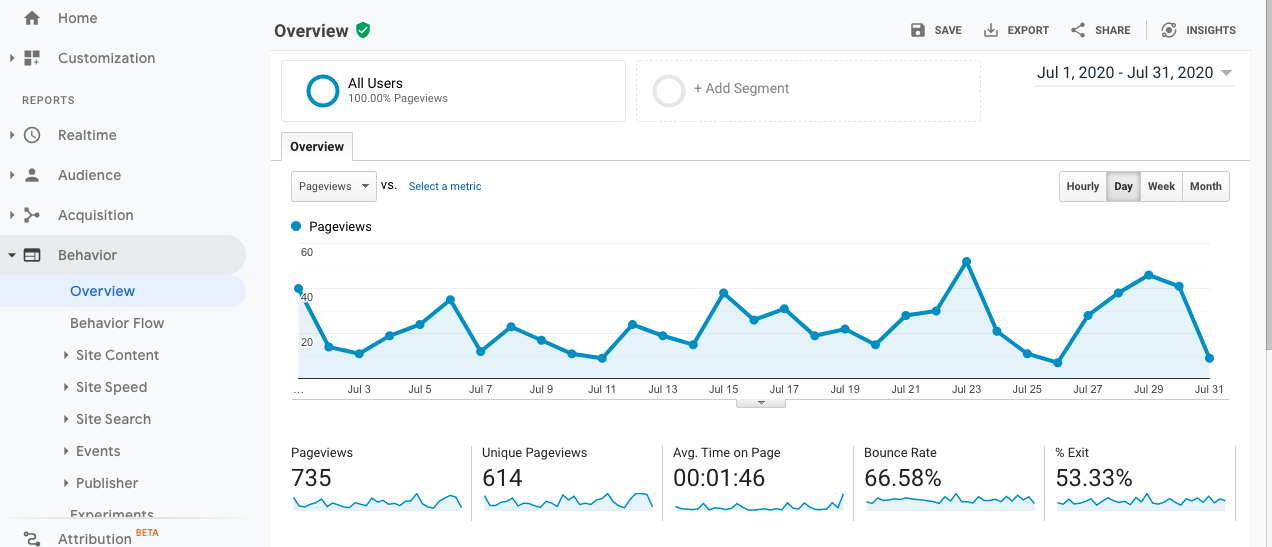This screenshot has height=547, width=1272.
Task: Expand Events submenu
Action: pyautogui.click(x=66, y=451)
